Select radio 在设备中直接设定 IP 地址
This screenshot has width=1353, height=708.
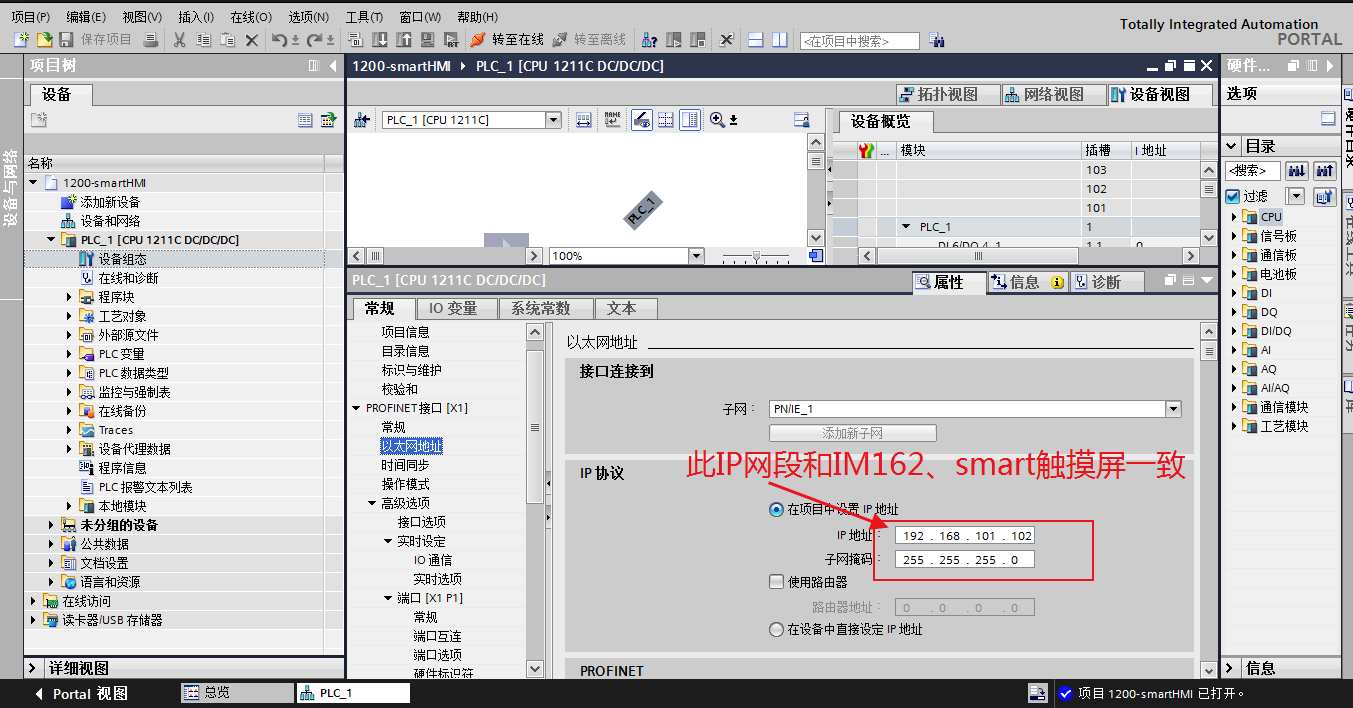click(776, 629)
